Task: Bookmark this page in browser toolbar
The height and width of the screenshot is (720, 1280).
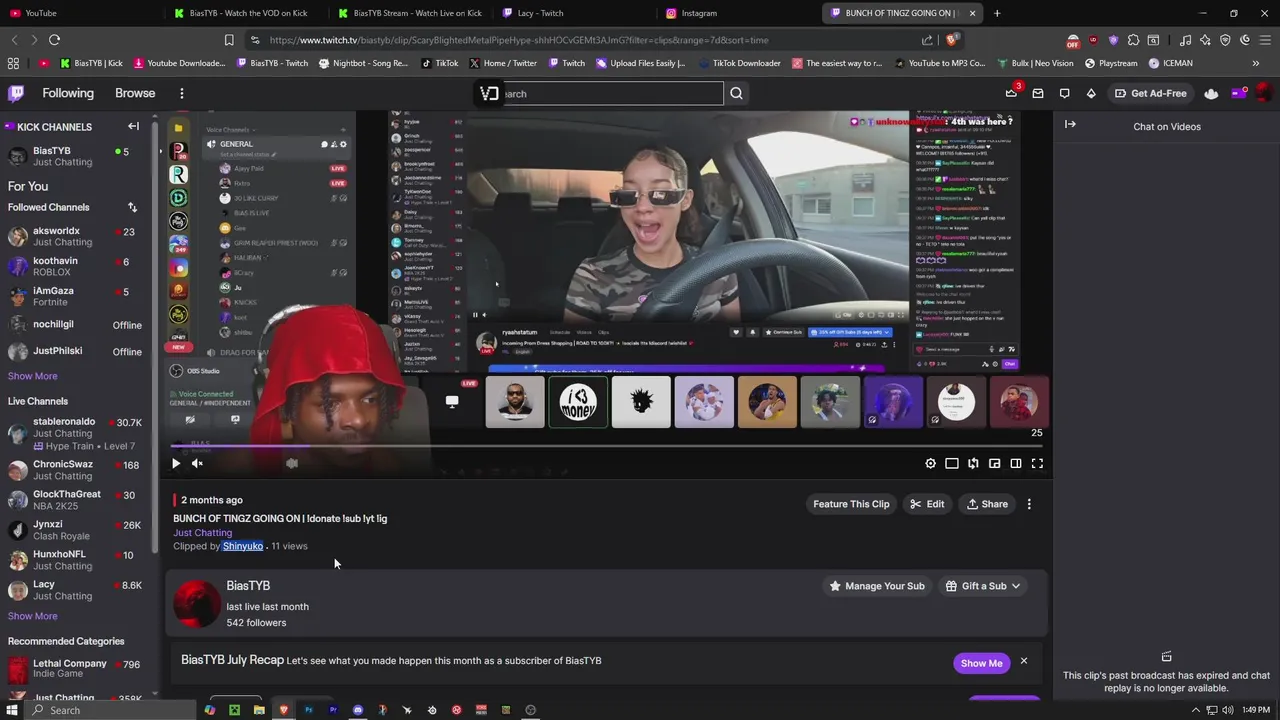Action: [229, 40]
